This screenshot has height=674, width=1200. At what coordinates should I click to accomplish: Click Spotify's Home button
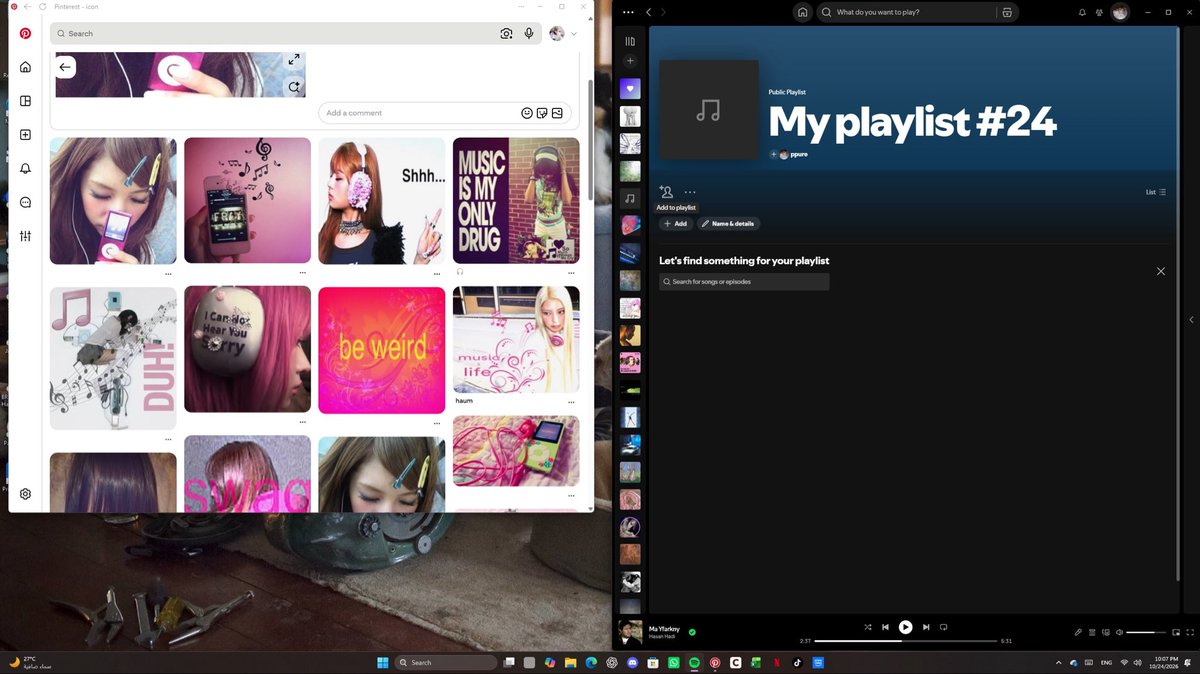[x=802, y=12]
